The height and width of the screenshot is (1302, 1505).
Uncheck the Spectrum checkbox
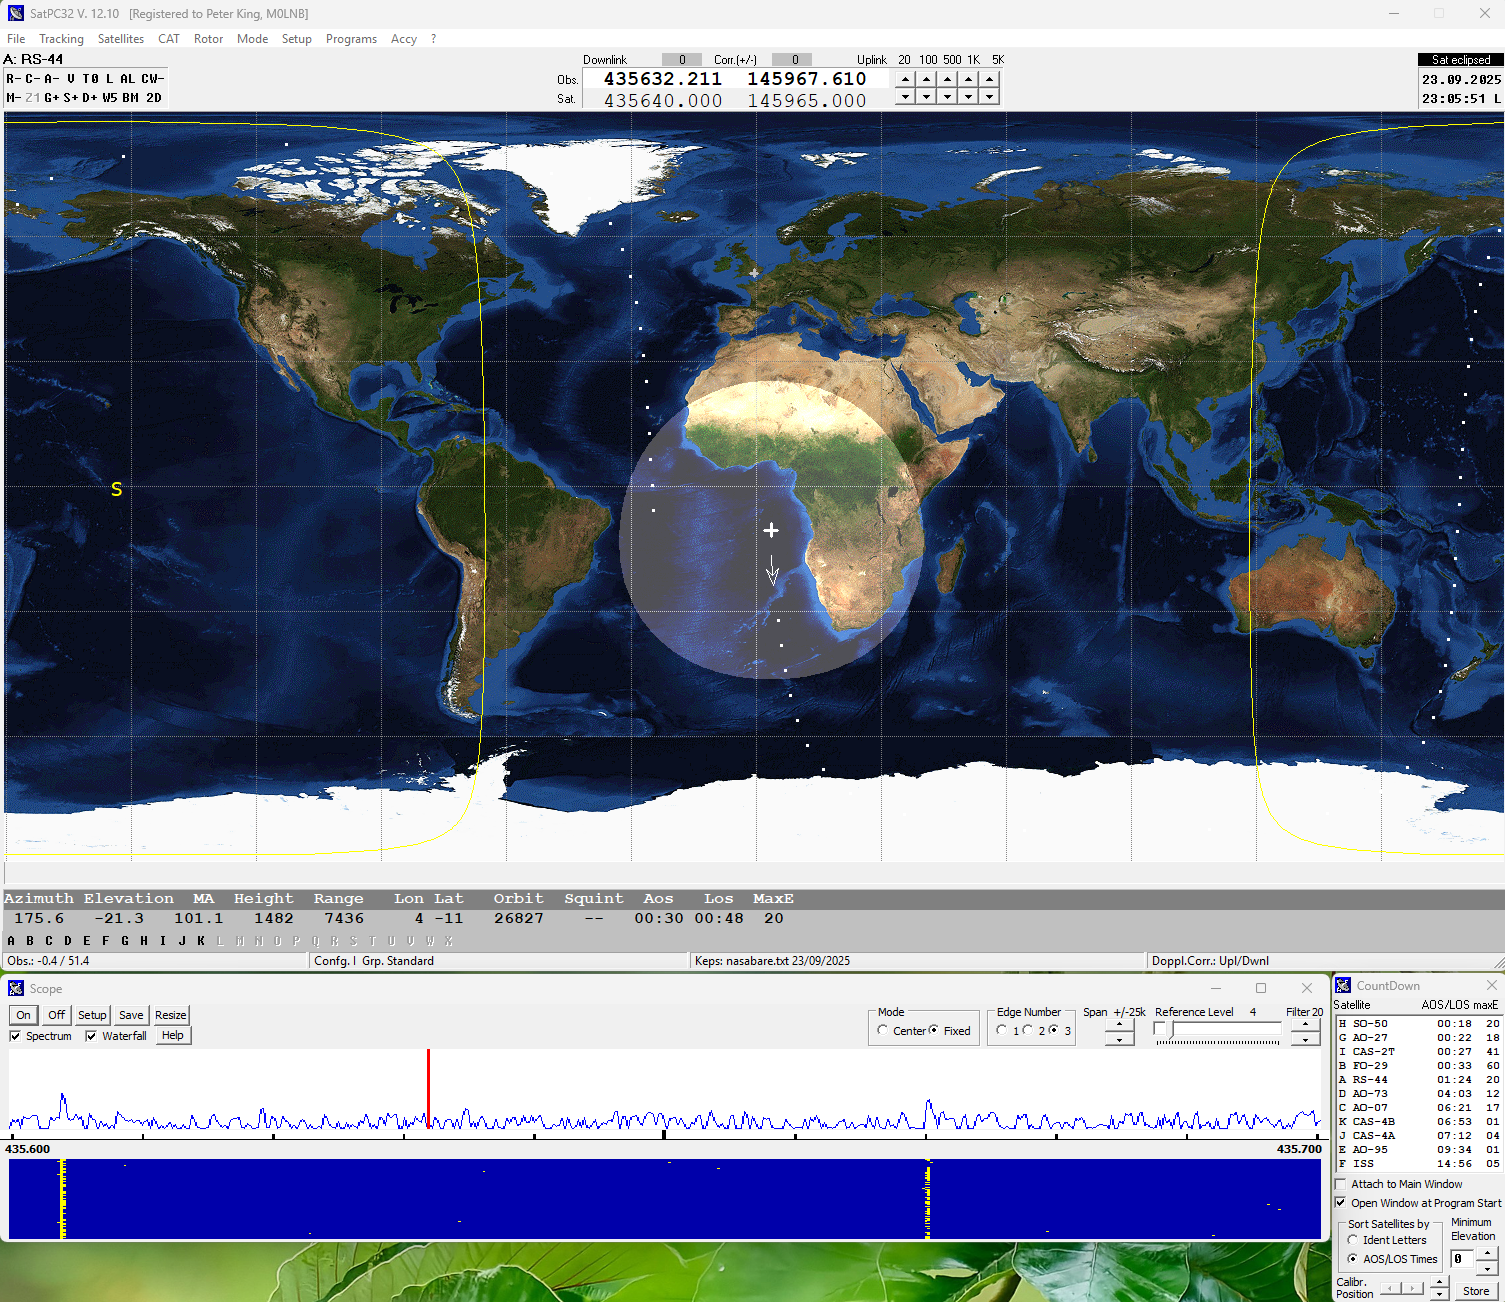tap(15, 1036)
